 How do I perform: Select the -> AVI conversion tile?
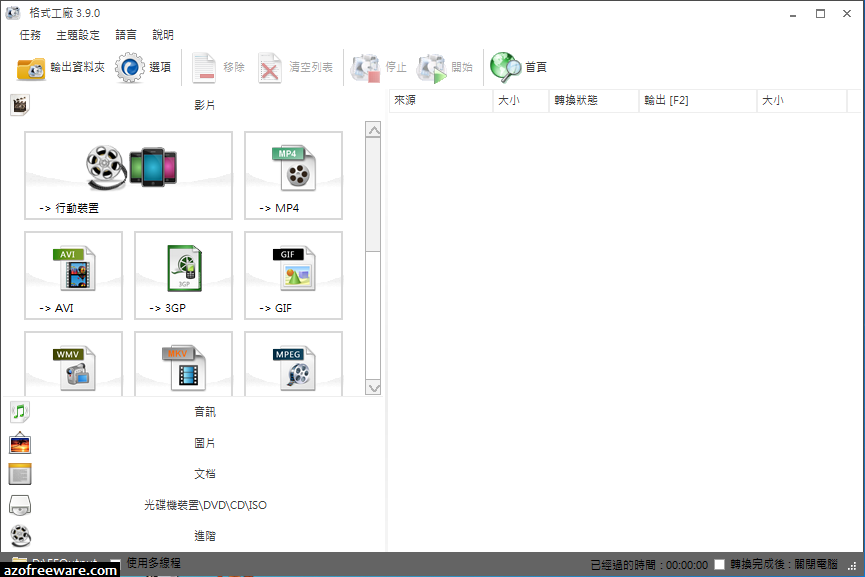tap(73, 275)
